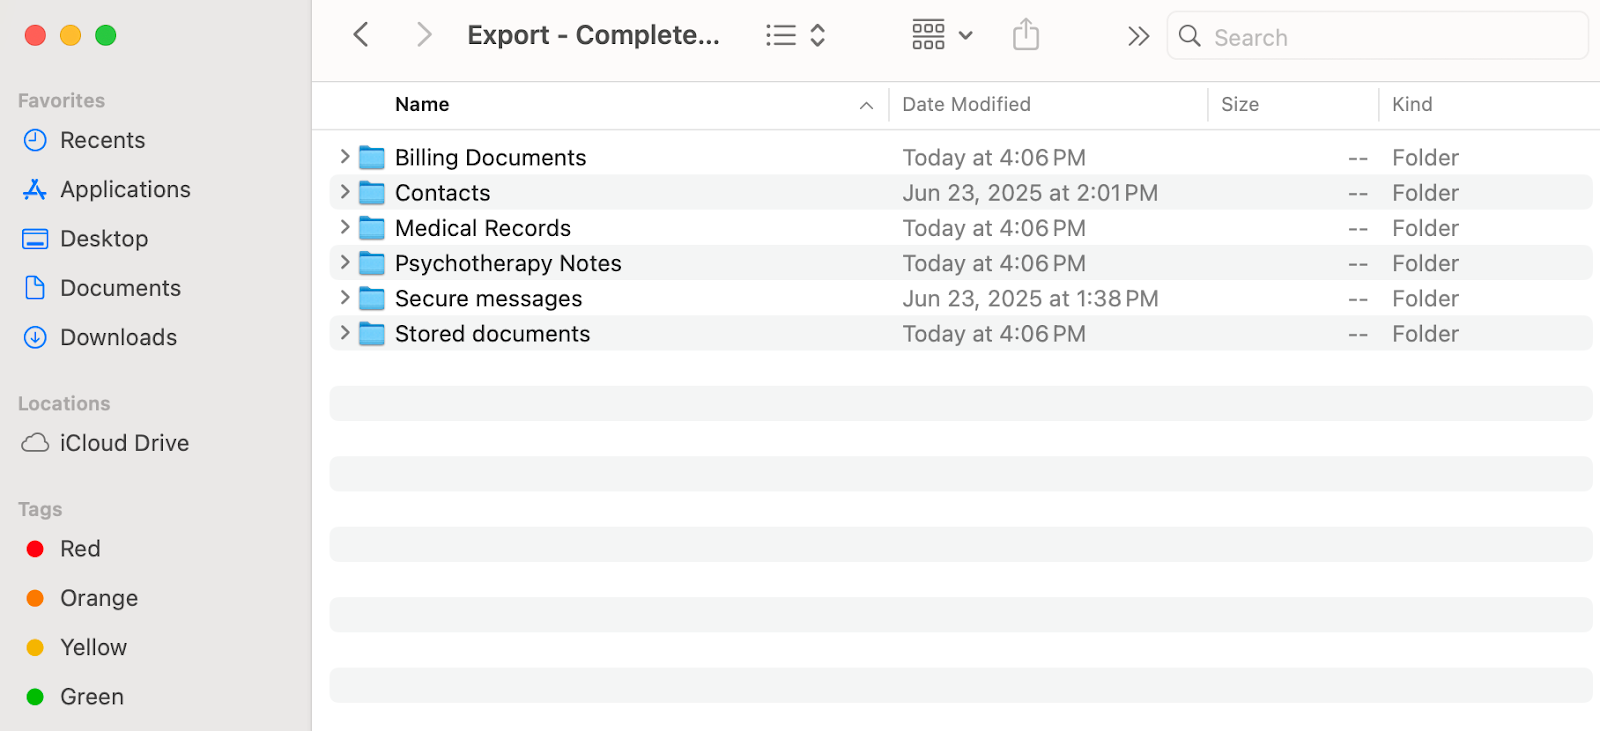Go back with the left chevron
The height and width of the screenshot is (731, 1600).
[361, 35]
